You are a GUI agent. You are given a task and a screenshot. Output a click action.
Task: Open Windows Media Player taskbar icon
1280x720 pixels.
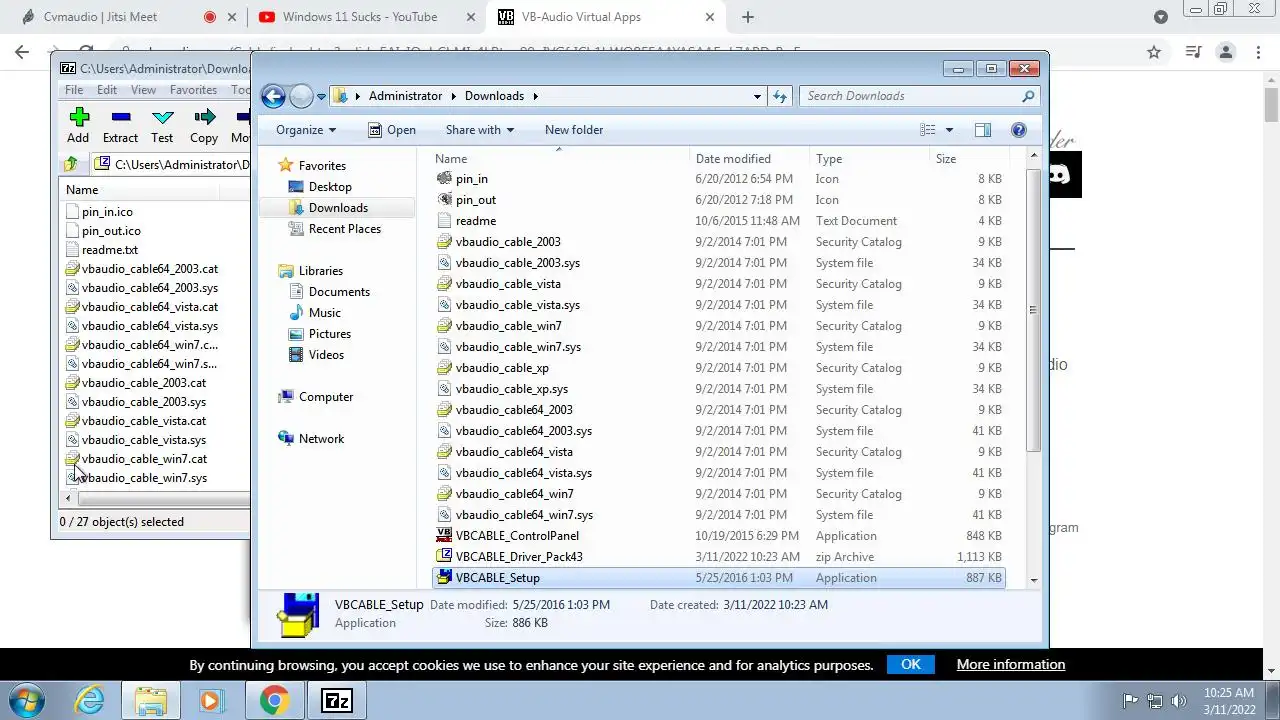[x=211, y=700]
